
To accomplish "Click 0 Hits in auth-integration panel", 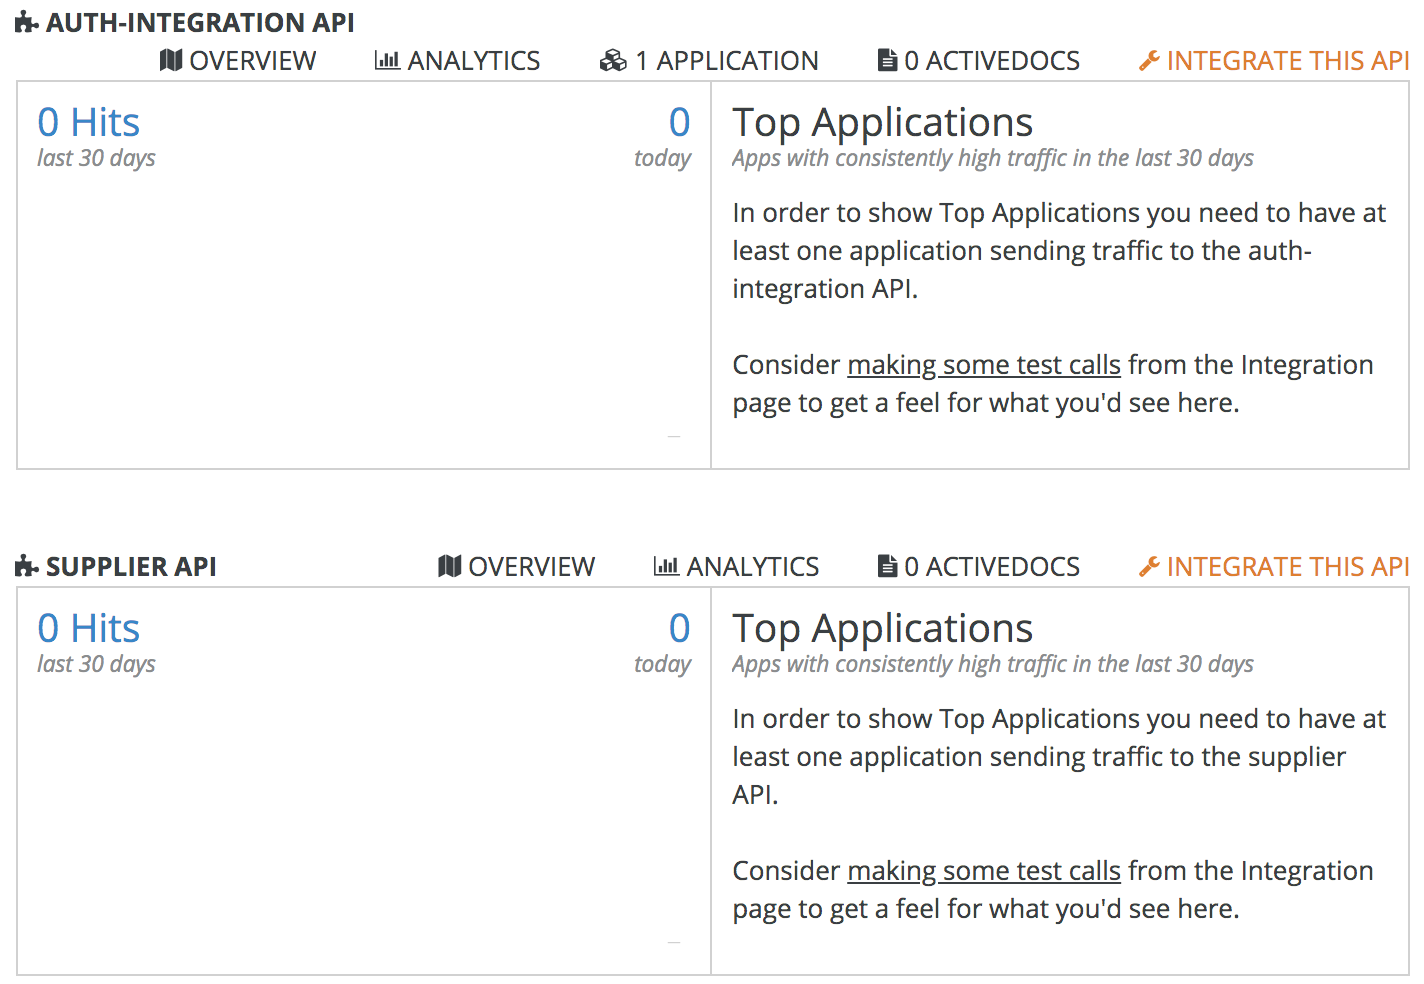I will point(88,123).
